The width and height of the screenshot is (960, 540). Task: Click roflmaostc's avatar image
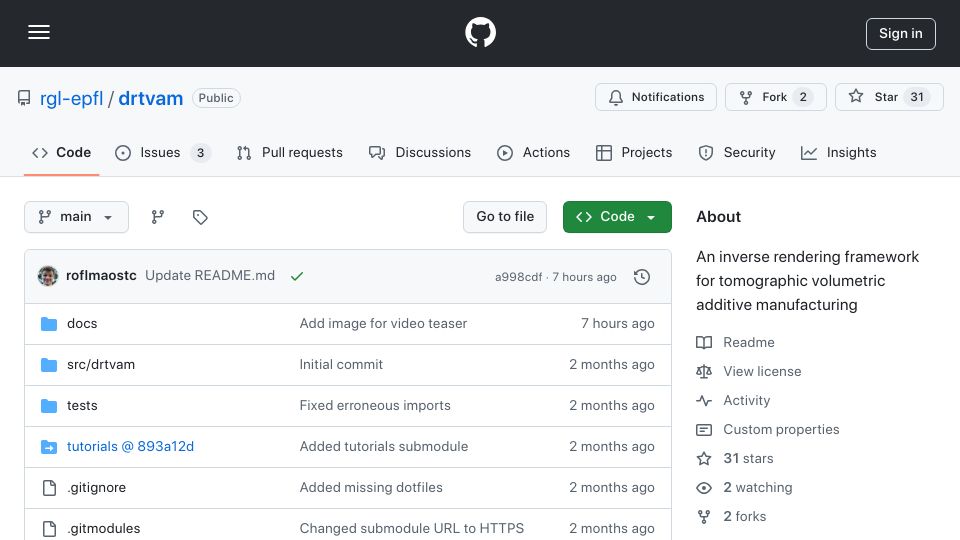coord(48,276)
